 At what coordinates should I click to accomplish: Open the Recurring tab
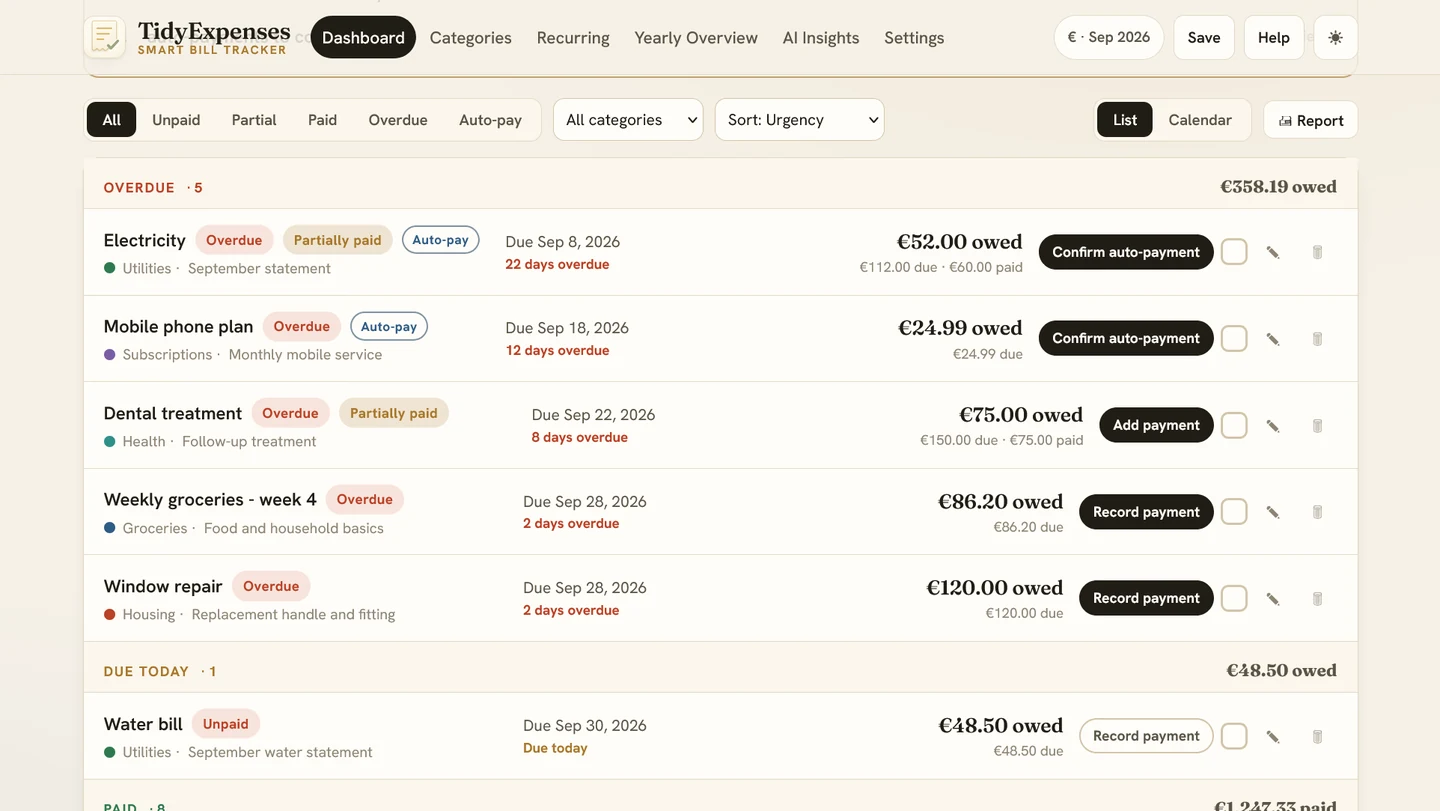pyautogui.click(x=573, y=38)
